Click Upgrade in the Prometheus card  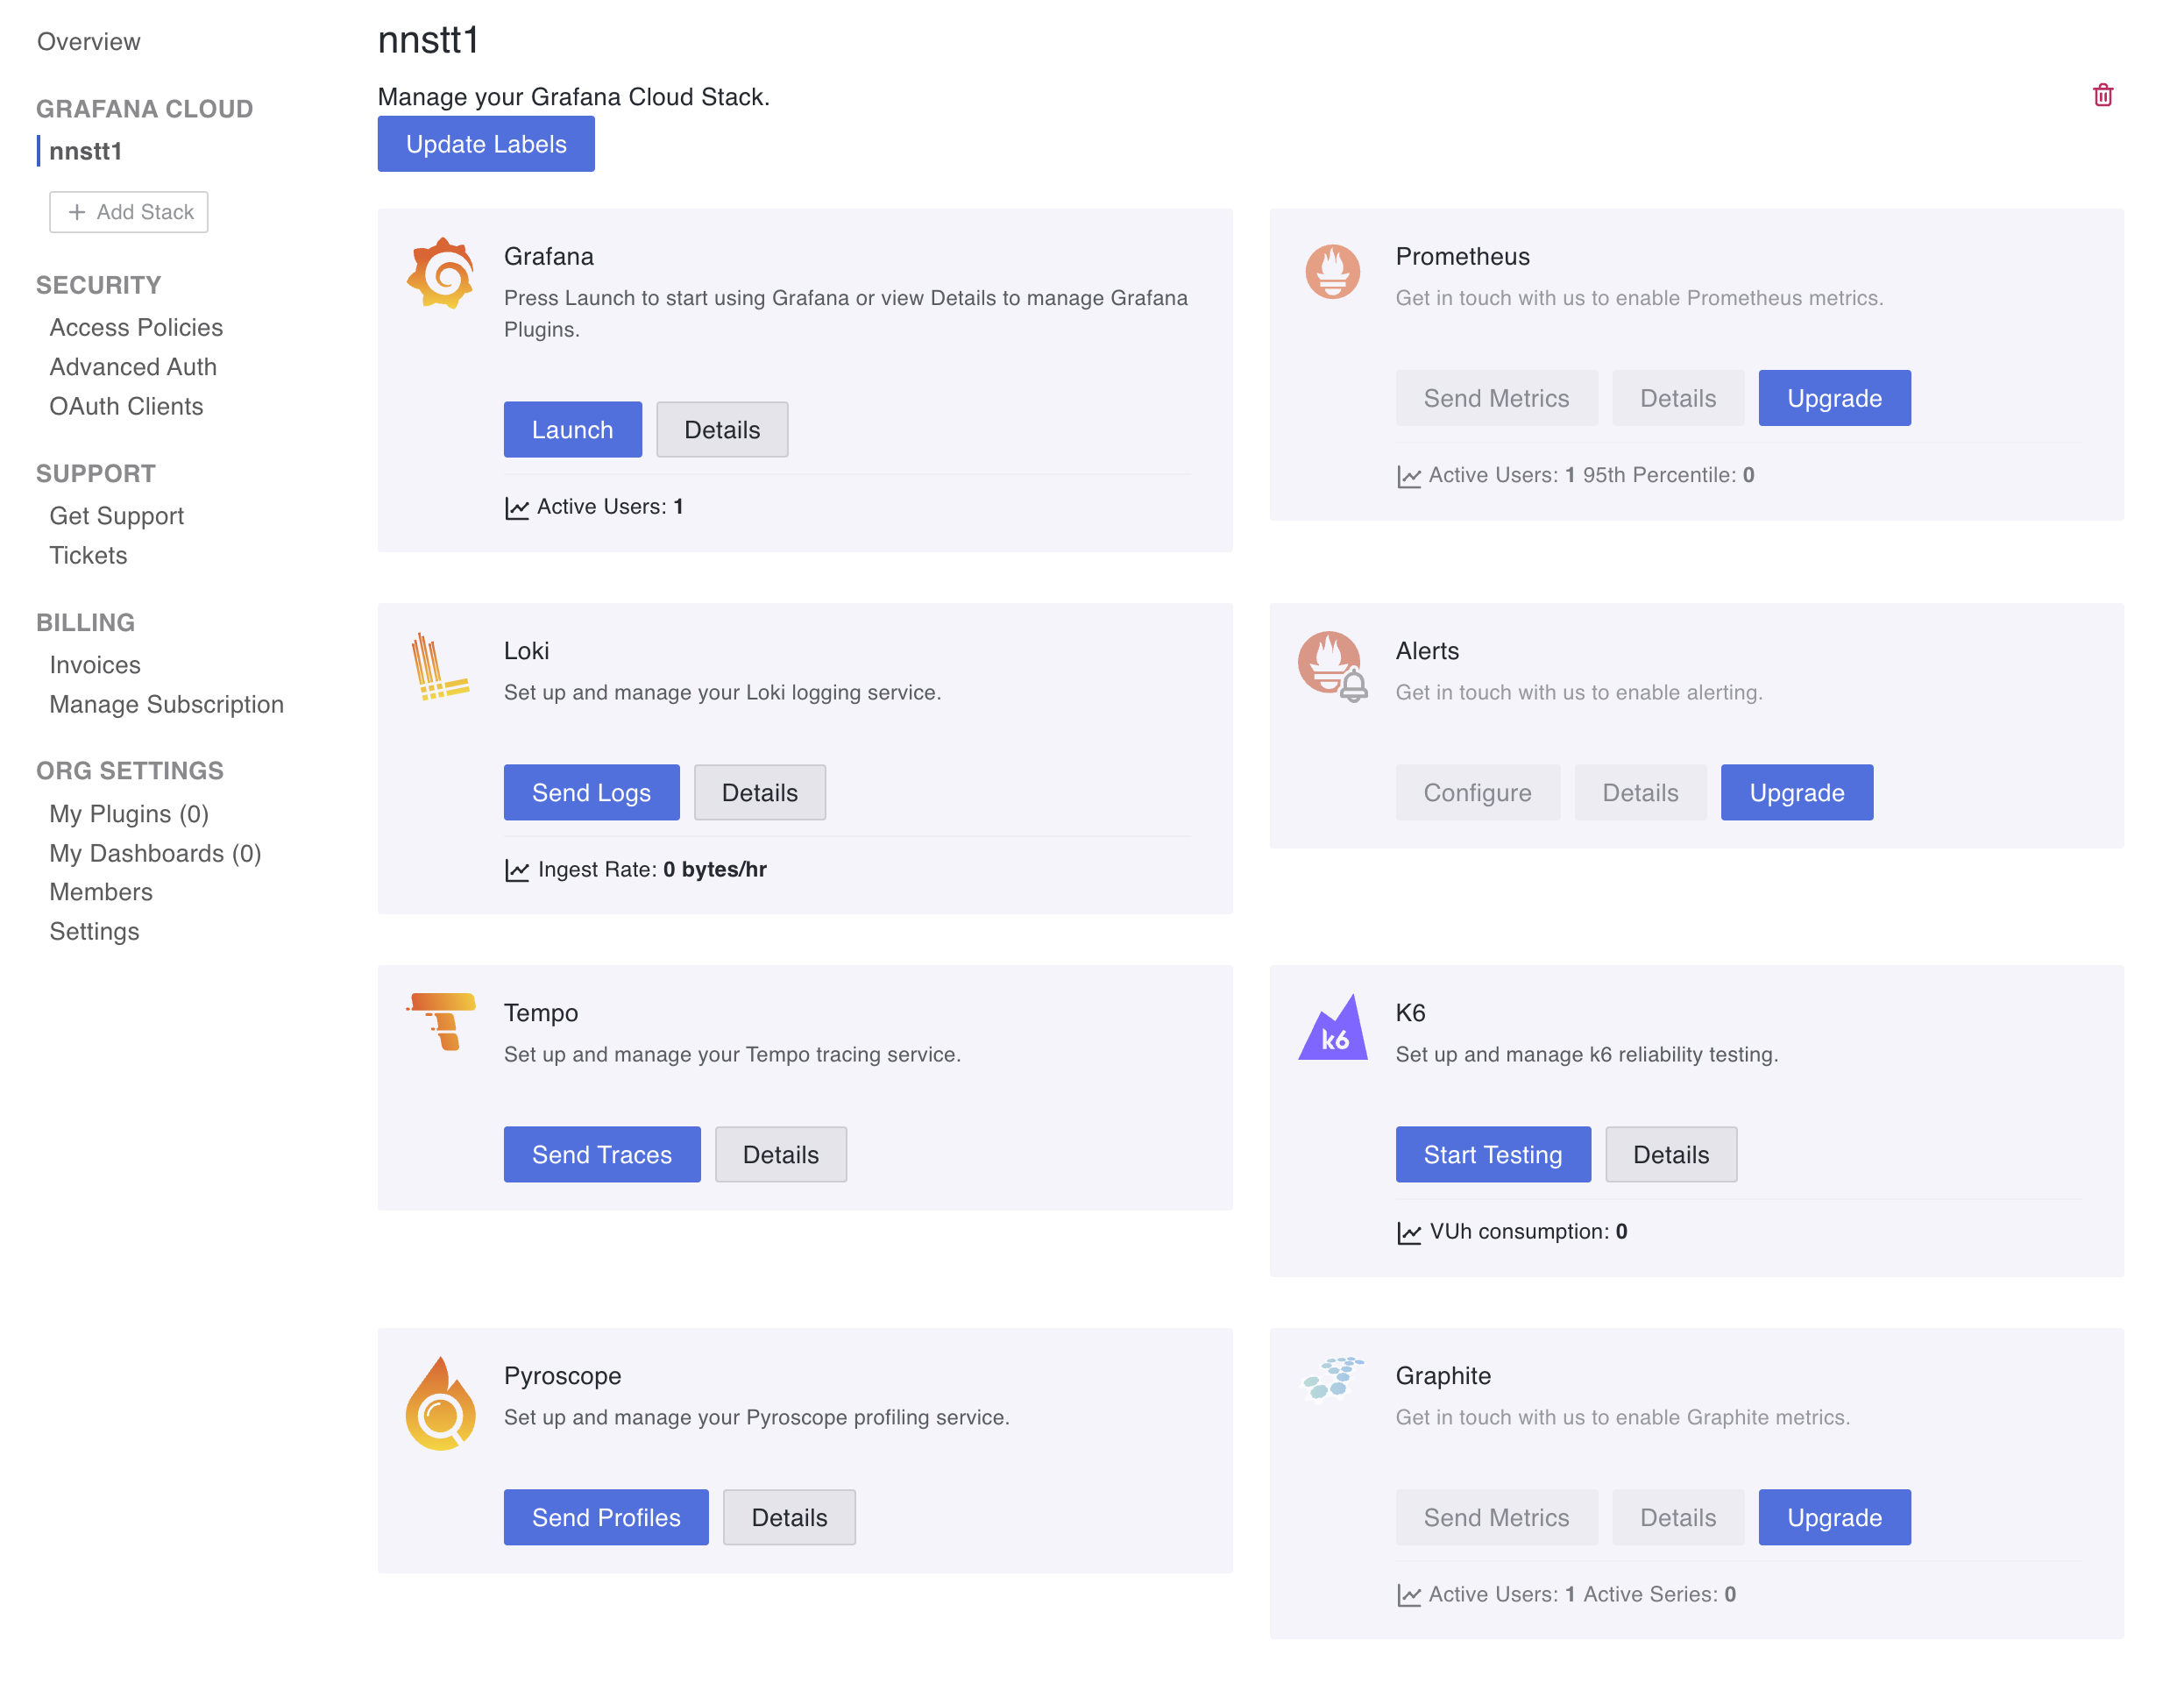[x=1833, y=398]
